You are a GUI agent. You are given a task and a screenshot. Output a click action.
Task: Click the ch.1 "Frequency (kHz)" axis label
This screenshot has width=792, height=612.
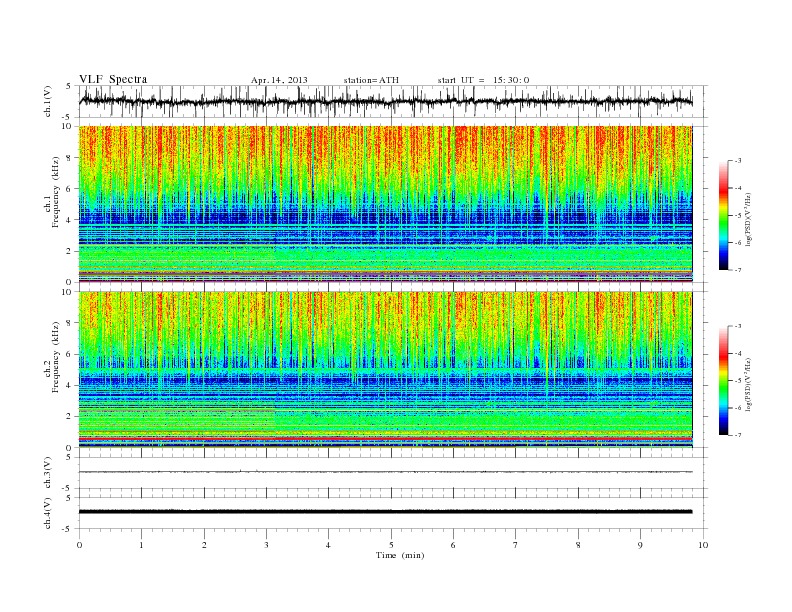pyautogui.click(x=55, y=192)
